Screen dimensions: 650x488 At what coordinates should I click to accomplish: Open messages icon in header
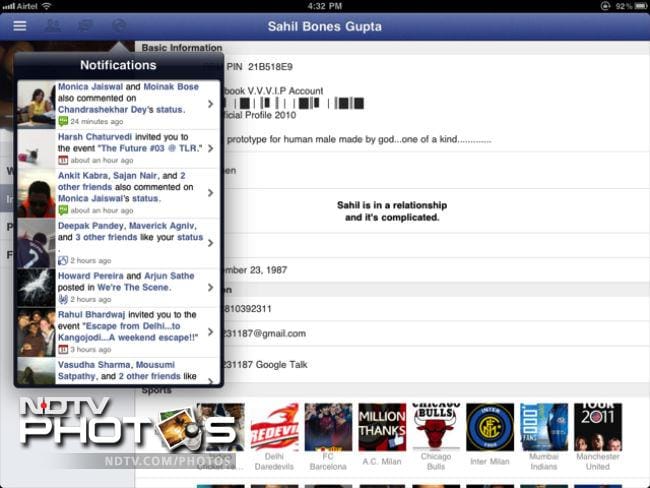point(85,26)
